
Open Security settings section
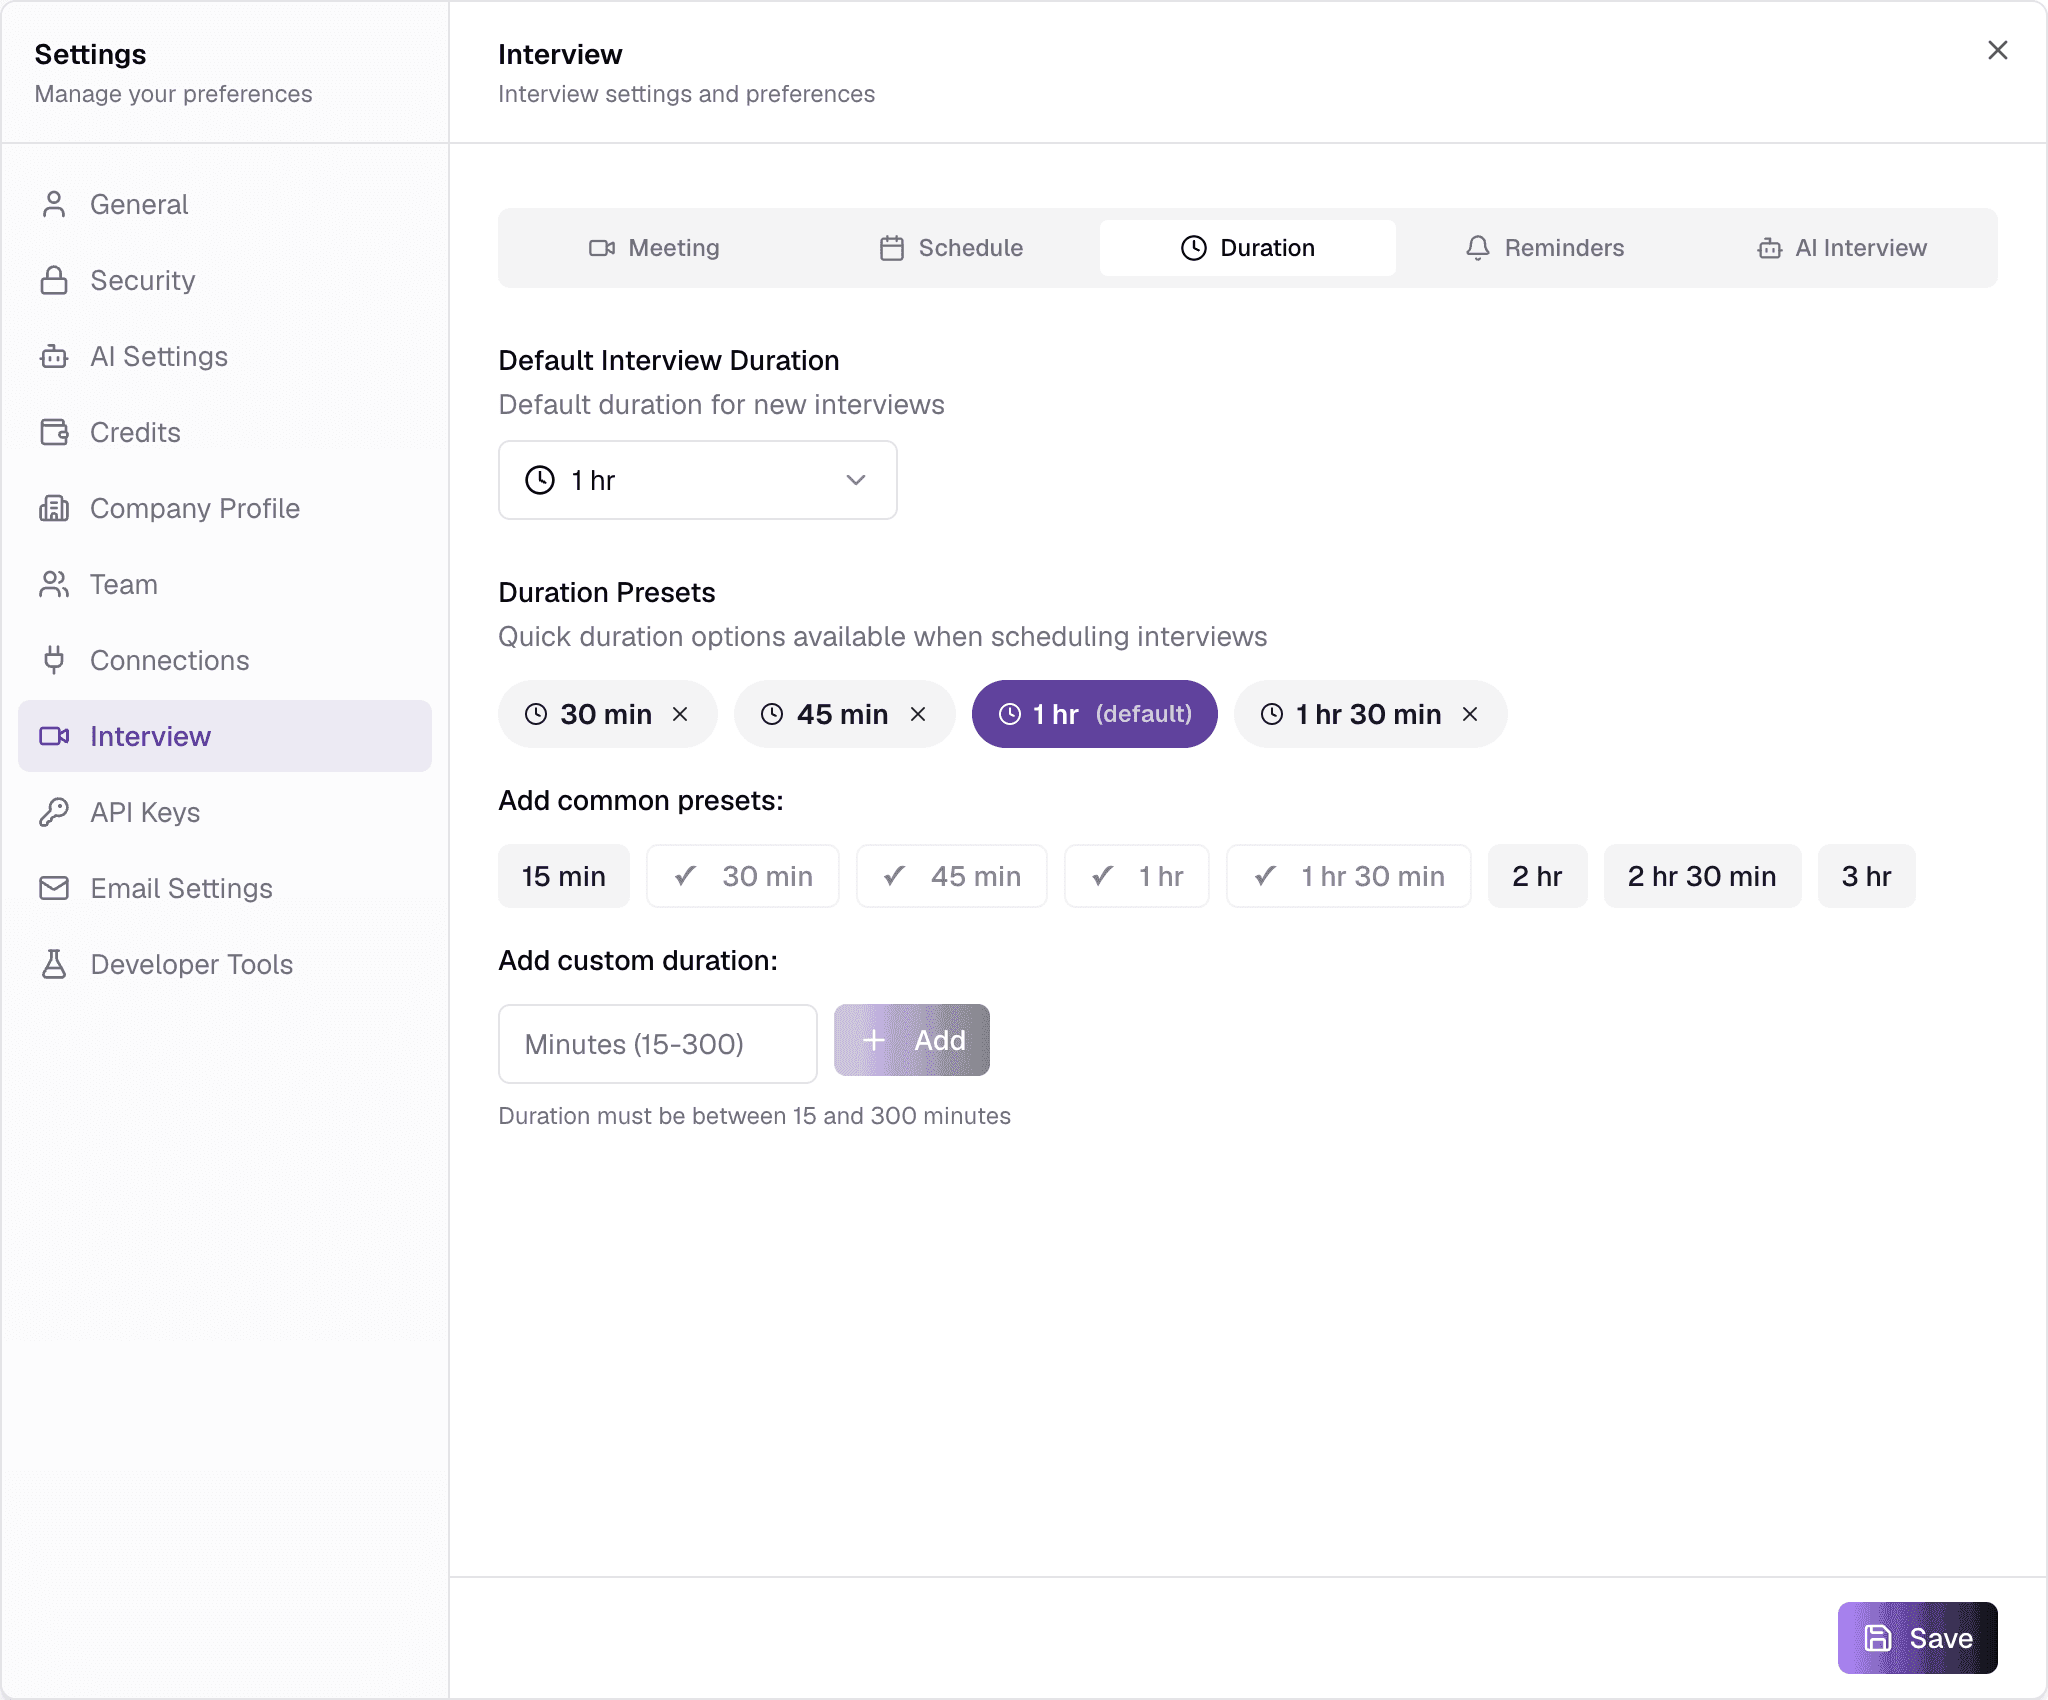pyautogui.click(x=224, y=280)
